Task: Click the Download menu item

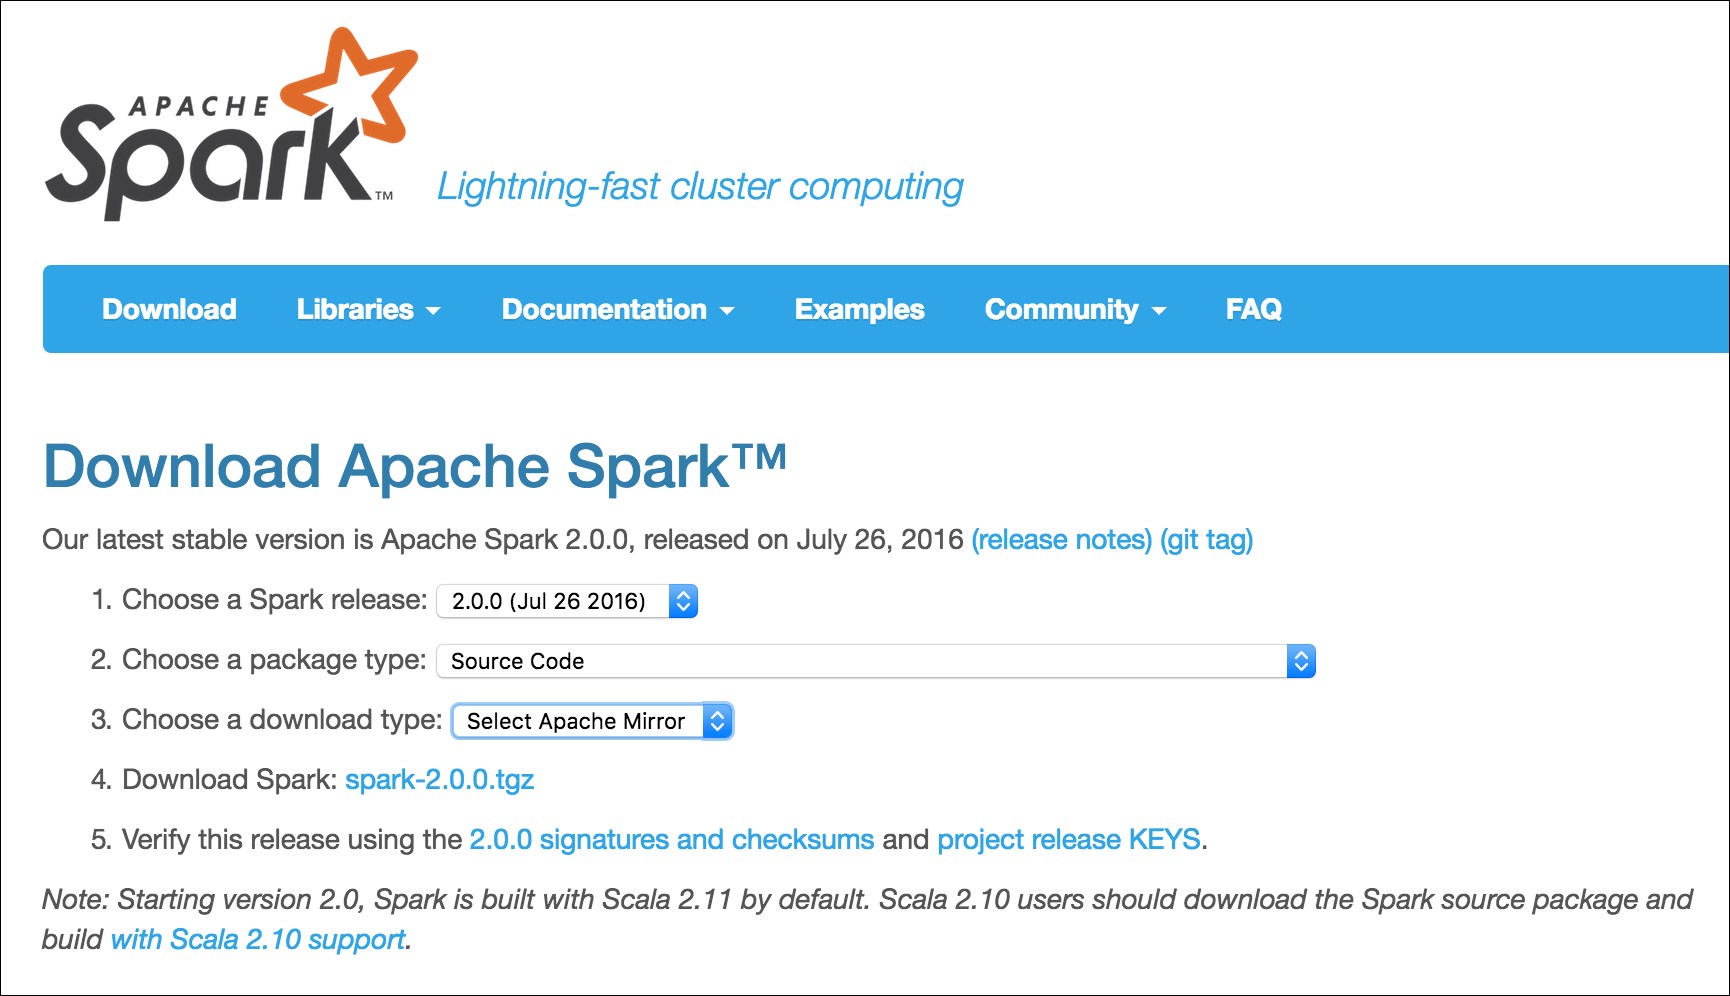Action: point(168,309)
